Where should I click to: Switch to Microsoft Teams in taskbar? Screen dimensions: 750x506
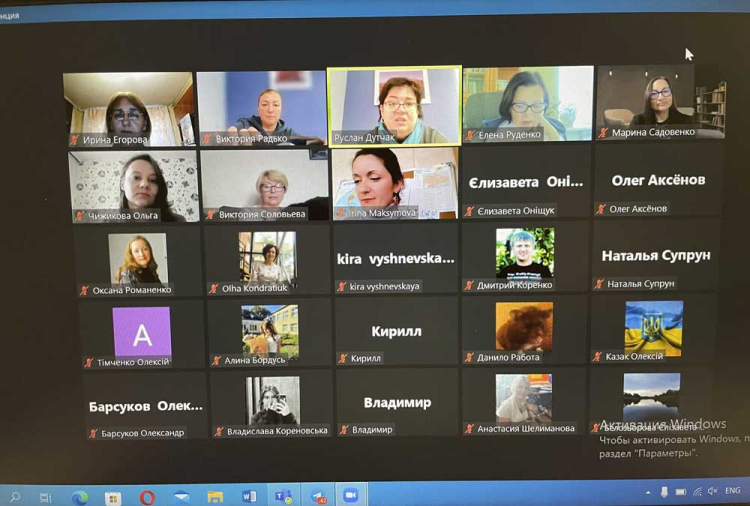pos(283,496)
